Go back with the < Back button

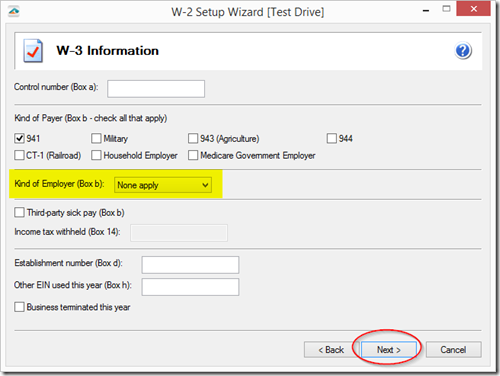[331, 350]
